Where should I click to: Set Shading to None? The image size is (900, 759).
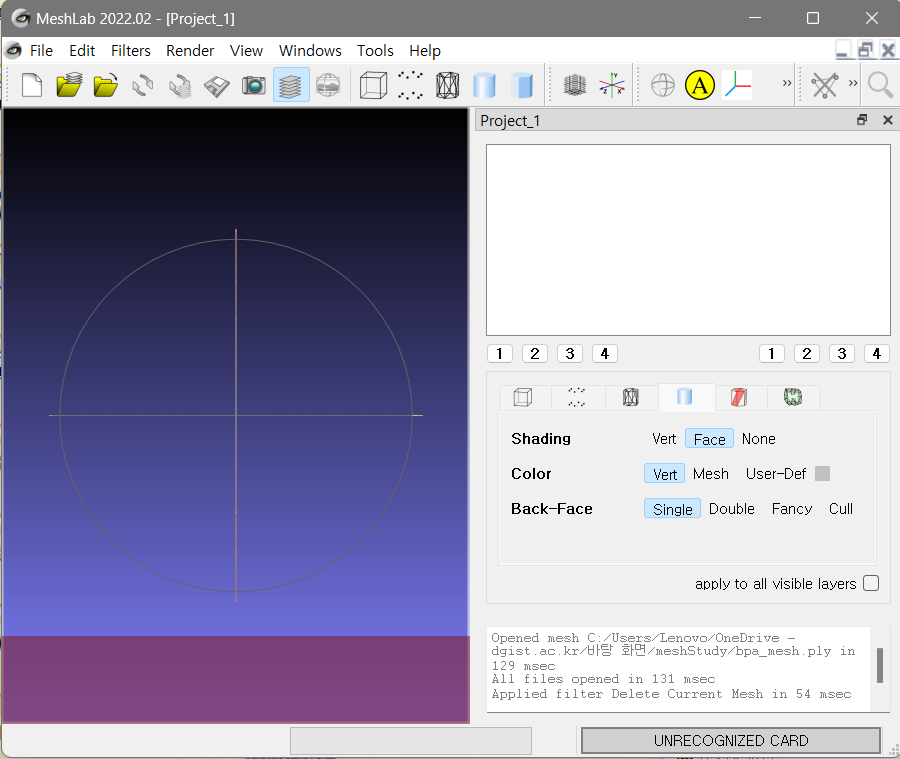[x=758, y=439]
